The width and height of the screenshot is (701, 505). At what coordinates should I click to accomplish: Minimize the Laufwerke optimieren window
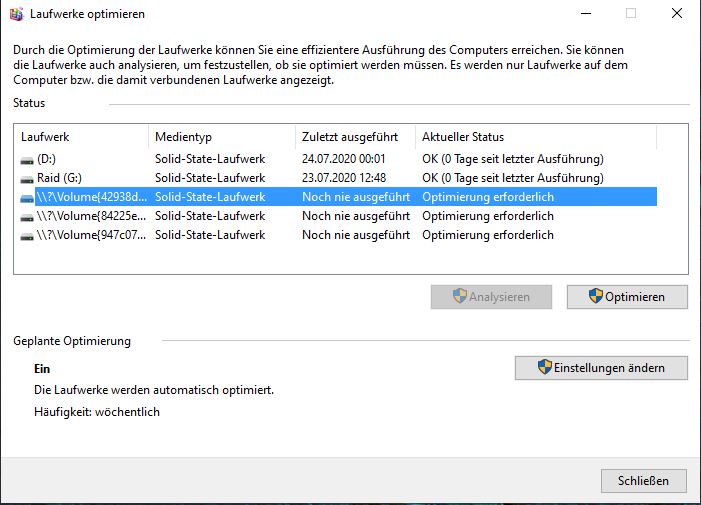tap(586, 13)
